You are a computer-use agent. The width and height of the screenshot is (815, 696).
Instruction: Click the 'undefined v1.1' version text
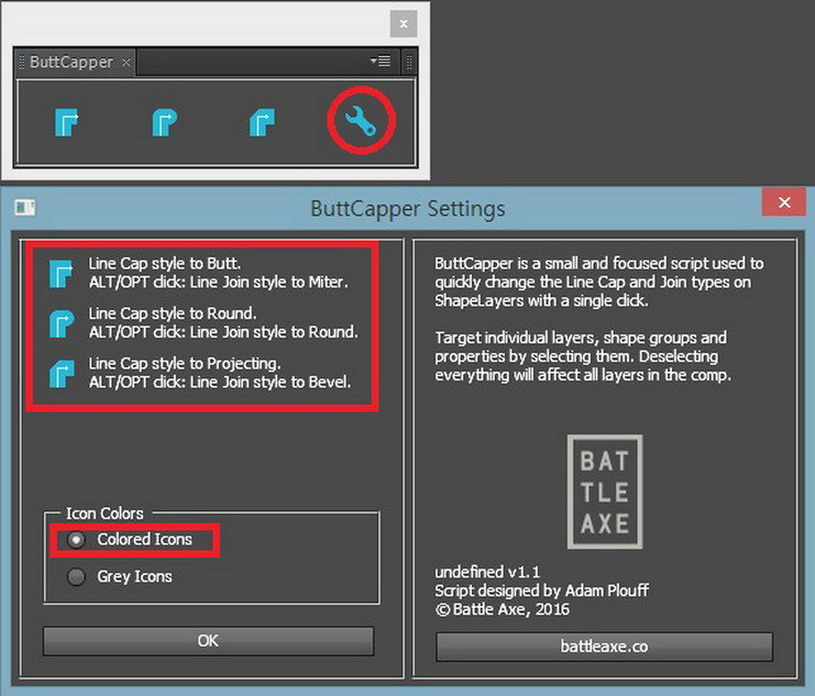(488, 572)
